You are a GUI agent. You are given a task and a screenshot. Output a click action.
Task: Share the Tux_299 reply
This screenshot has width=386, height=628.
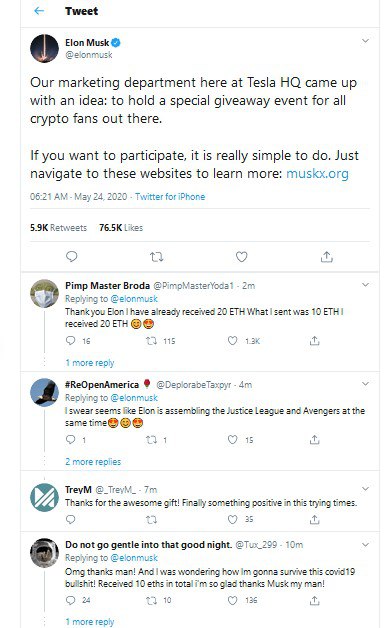tap(314, 600)
